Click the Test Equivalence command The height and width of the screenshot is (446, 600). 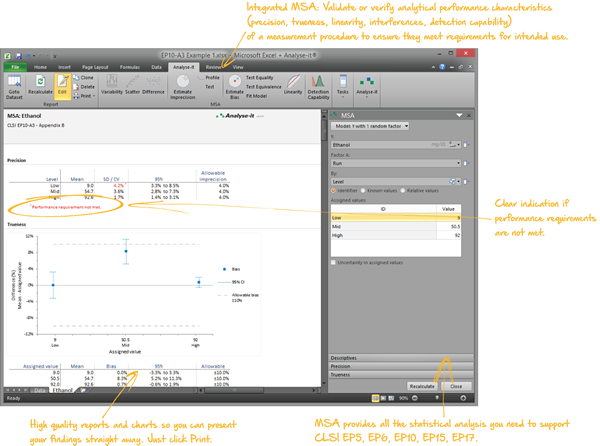[x=263, y=87]
